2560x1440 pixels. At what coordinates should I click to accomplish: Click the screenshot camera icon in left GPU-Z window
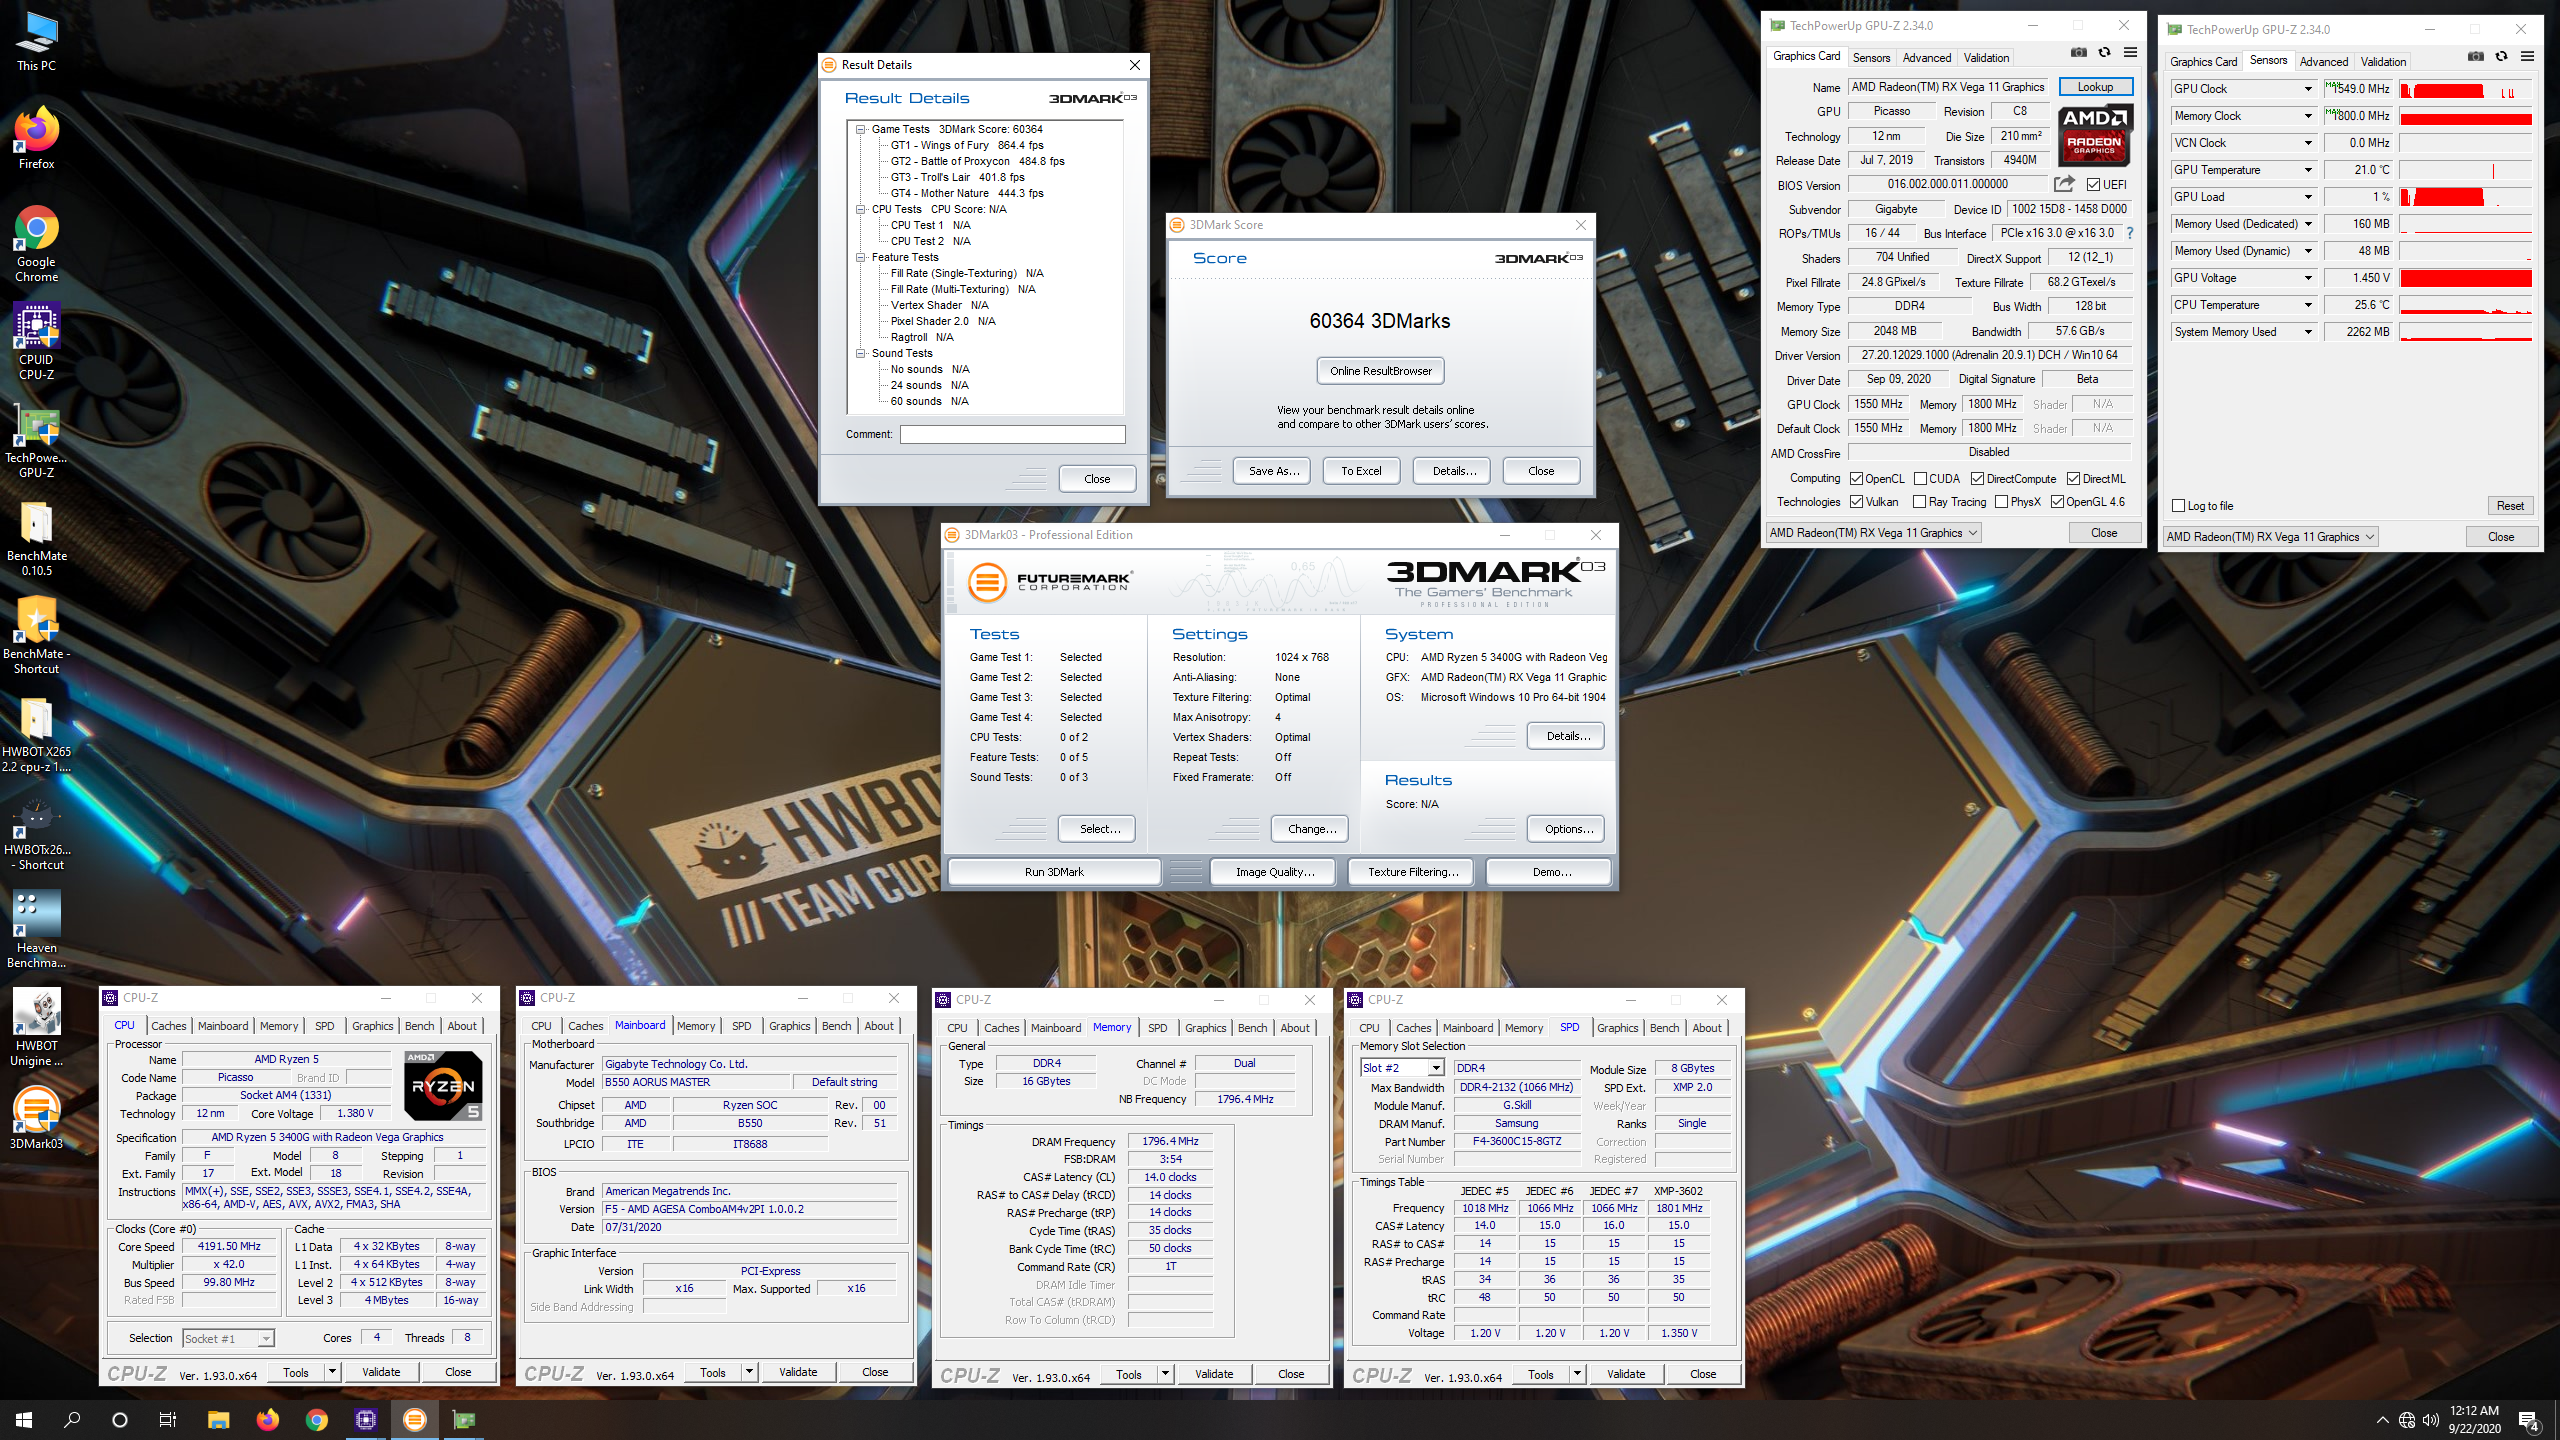click(2079, 53)
